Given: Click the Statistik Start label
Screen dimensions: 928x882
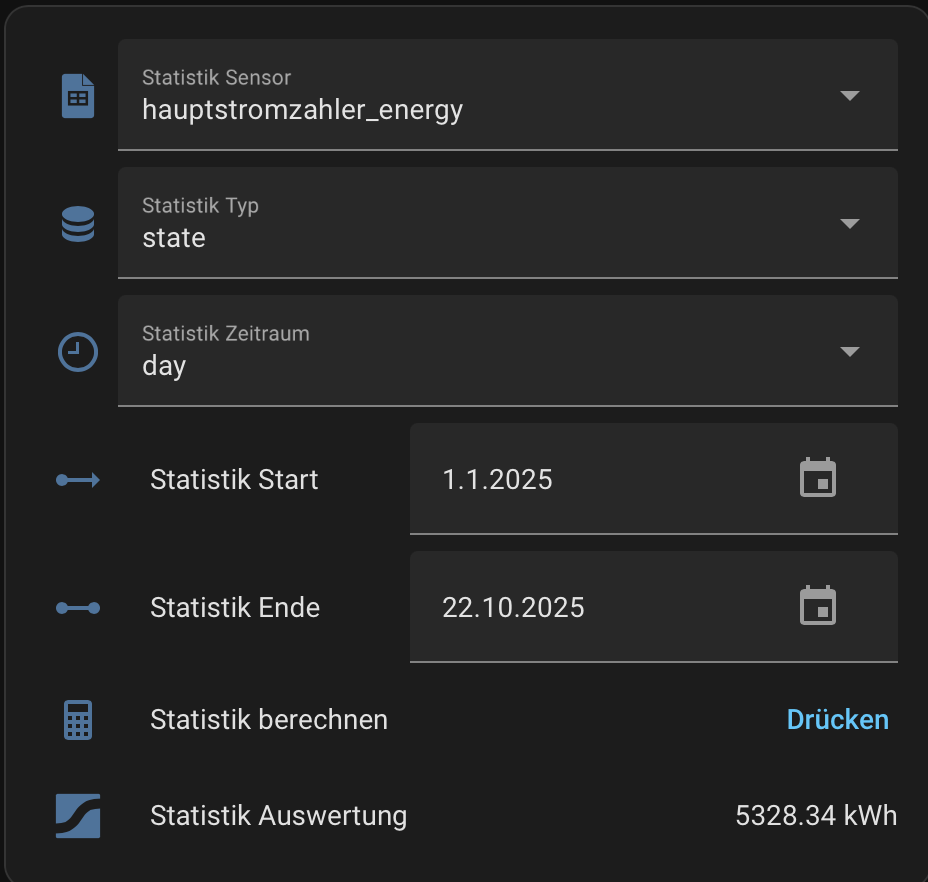Looking at the screenshot, I should (x=234, y=480).
